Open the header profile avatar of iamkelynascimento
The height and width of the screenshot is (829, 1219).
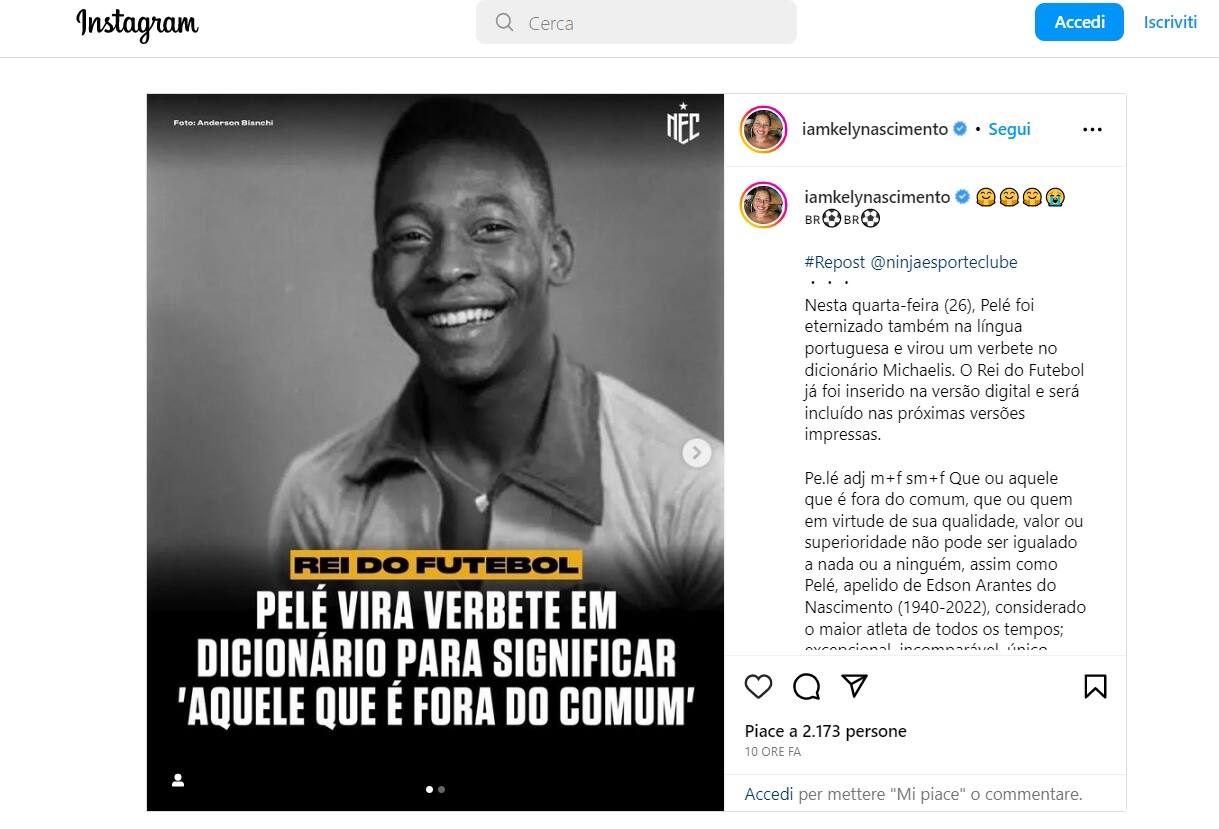click(763, 129)
